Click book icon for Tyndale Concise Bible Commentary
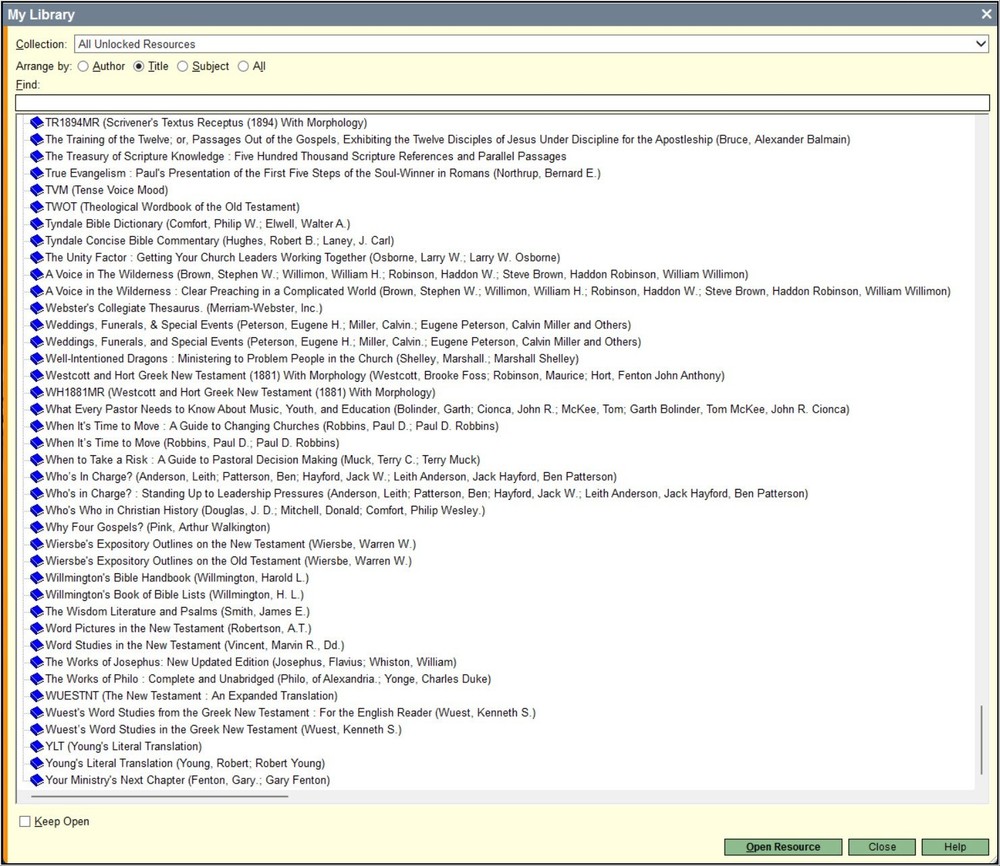 click(37, 241)
